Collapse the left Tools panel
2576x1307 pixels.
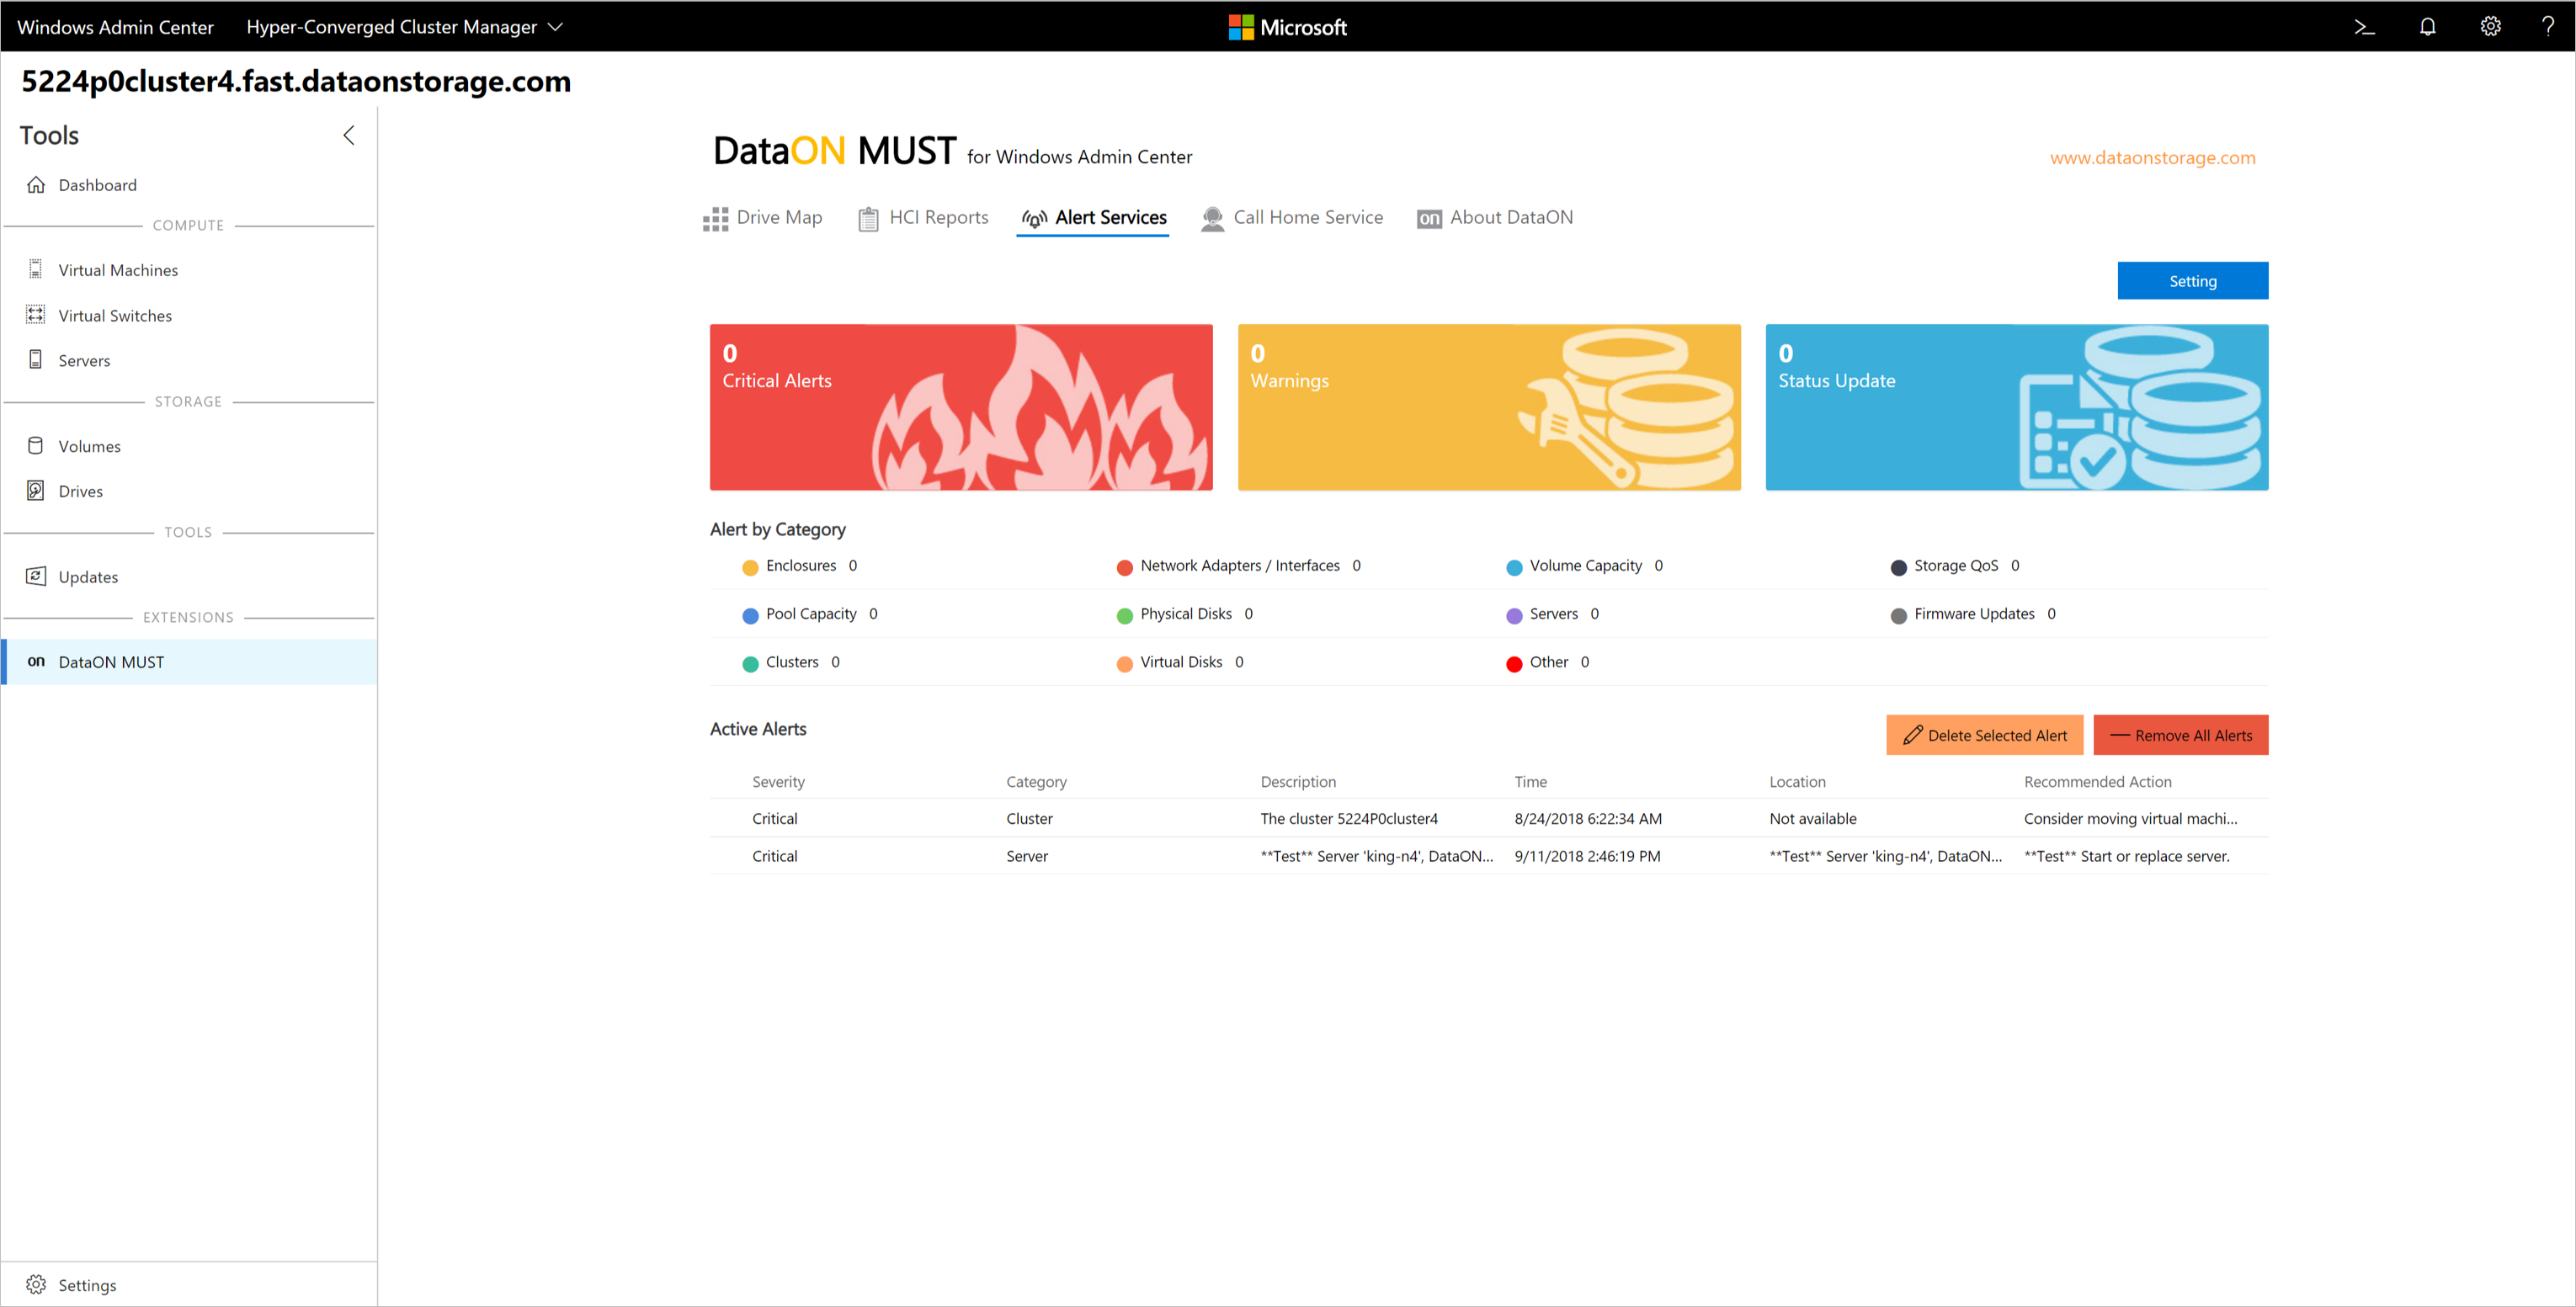click(x=350, y=133)
